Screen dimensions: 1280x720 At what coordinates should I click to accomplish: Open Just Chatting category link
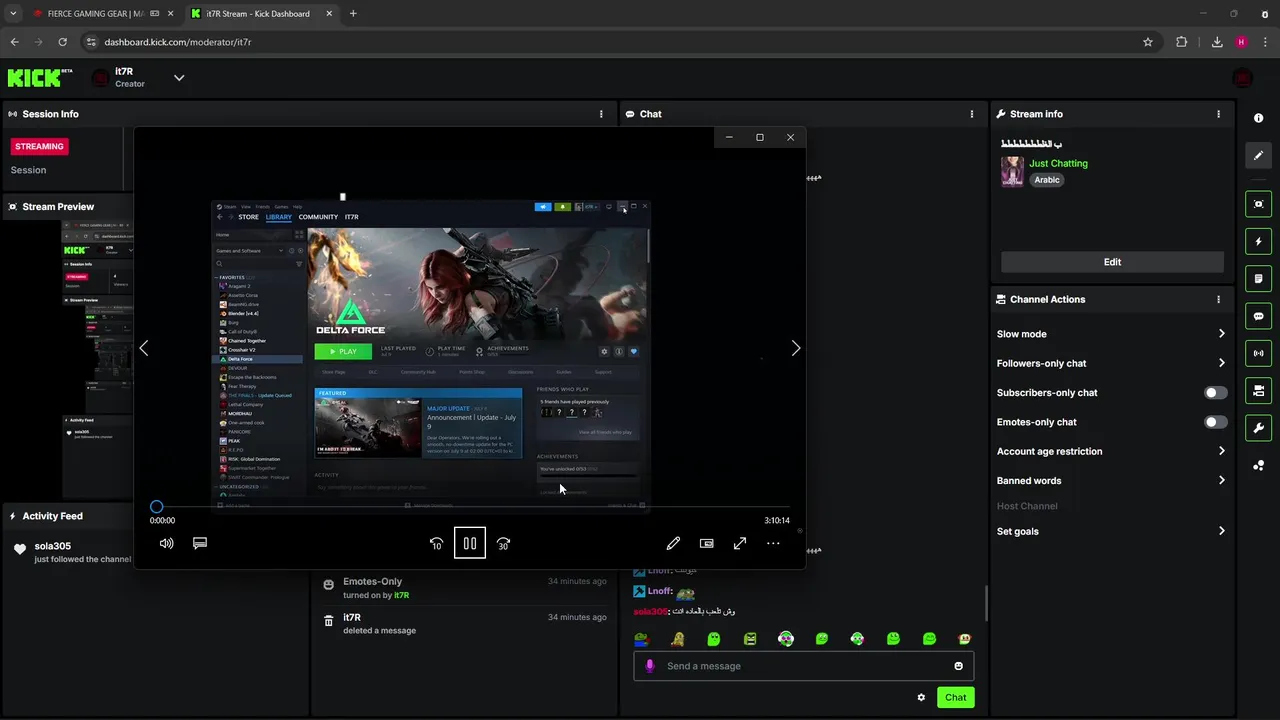(1058, 163)
